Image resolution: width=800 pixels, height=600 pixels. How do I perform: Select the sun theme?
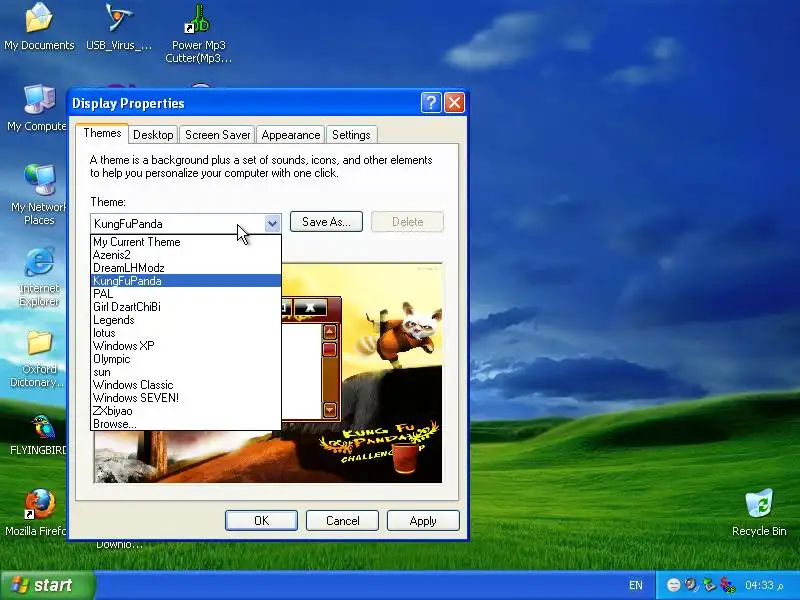pyautogui.click(x=186, y=372)
